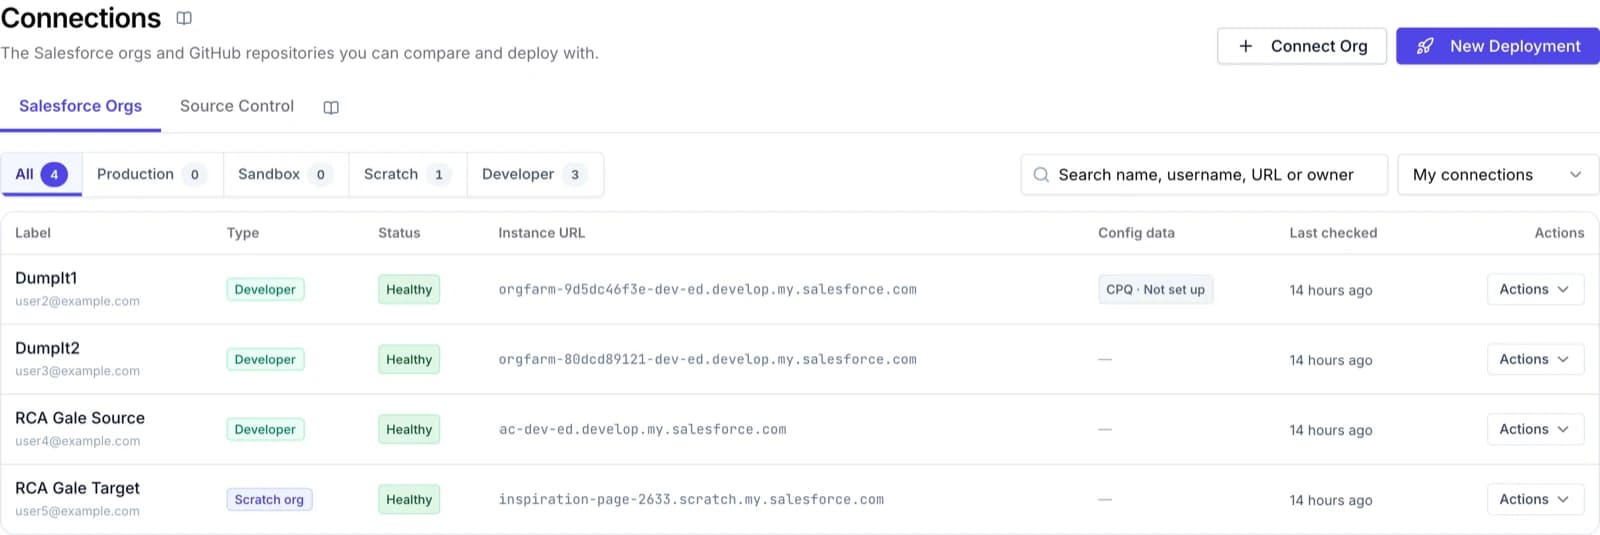Click the ac-dev-ed.develop.my.salesforce.com URL
Viewport: 1600px width, 535px height.
click(643, 429)
